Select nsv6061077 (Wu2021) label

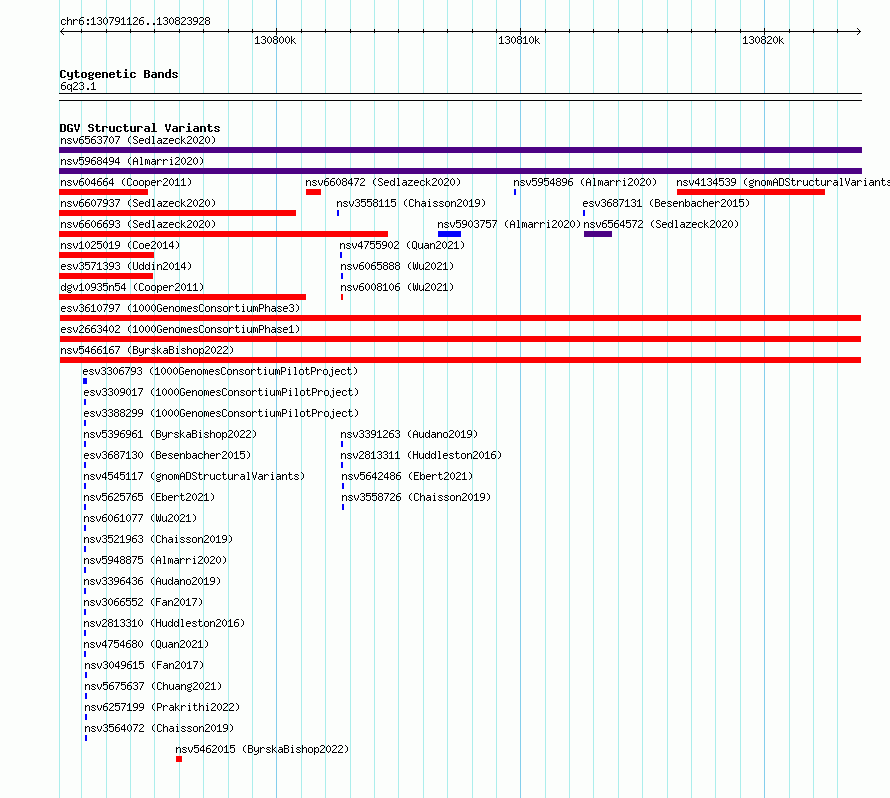pos(140,518)
